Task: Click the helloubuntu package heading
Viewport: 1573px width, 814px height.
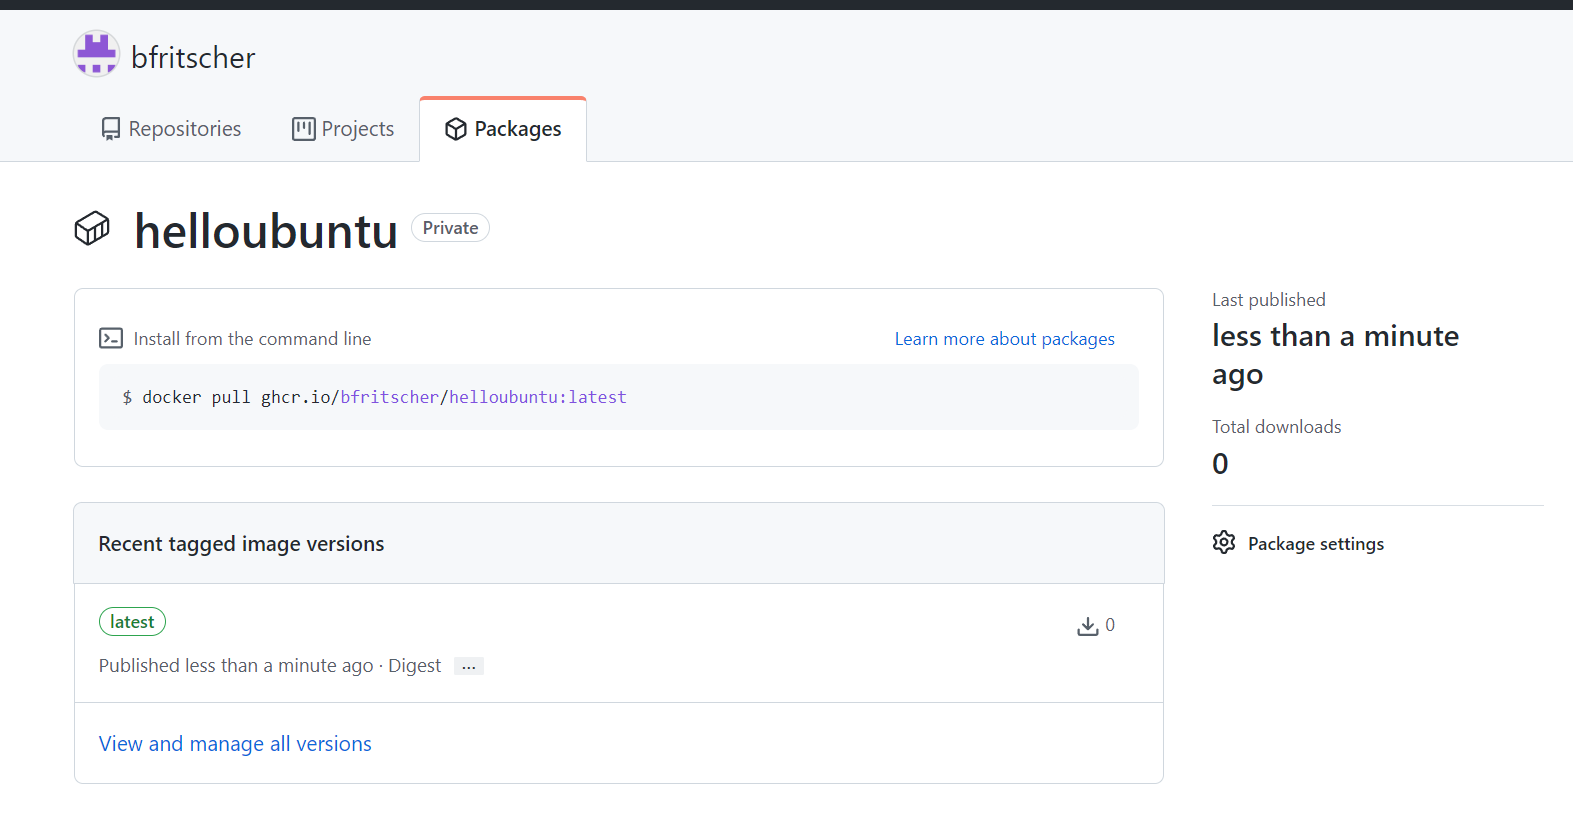Action: point(266,231)
